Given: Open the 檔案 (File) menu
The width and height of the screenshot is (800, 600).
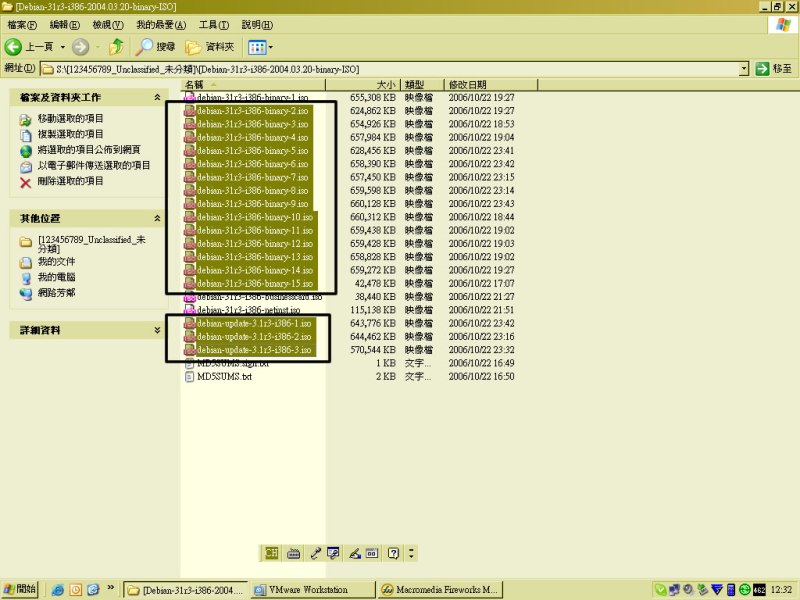Looking at the screenshot, I should [x=23, y=24].
